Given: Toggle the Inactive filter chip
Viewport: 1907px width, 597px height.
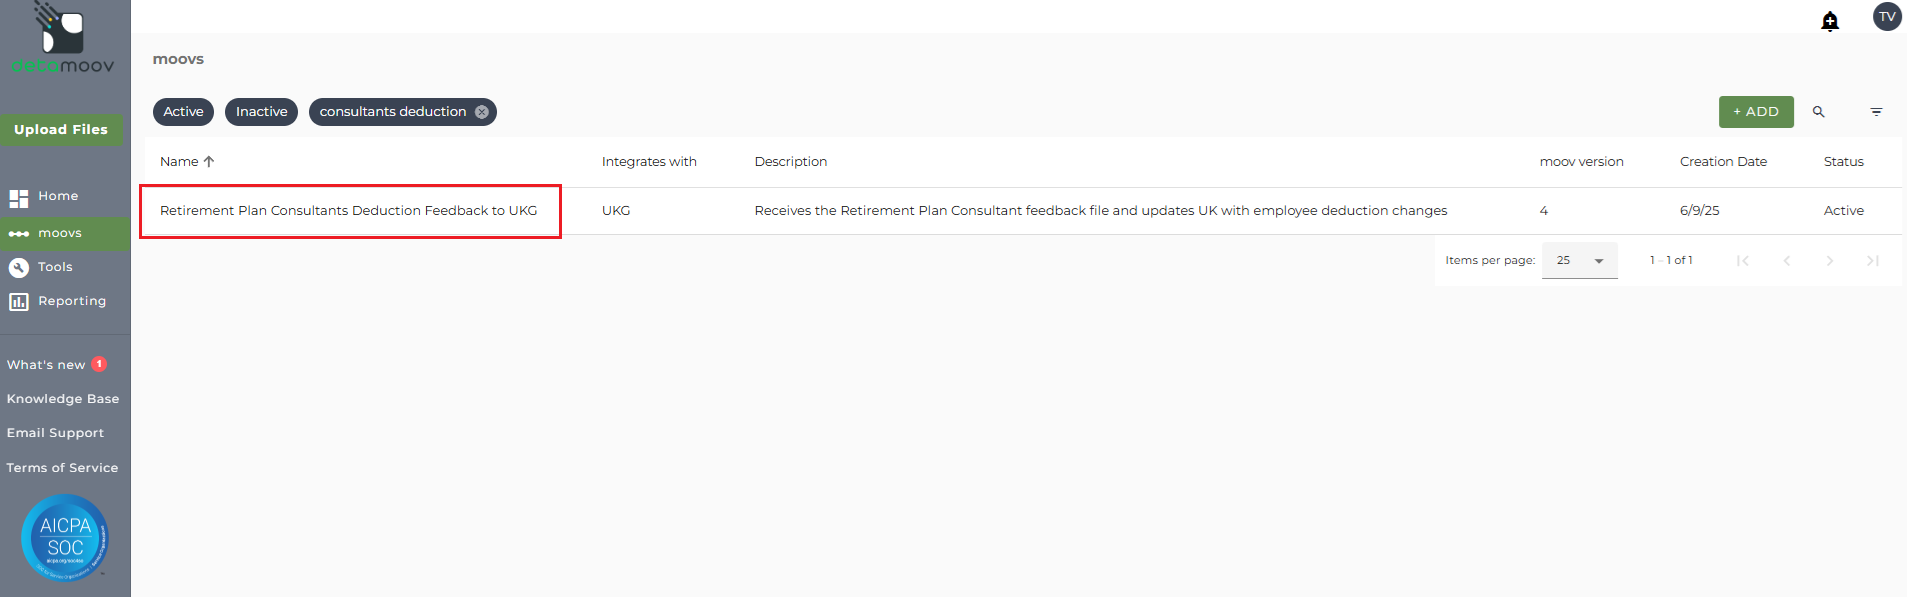Looking at the screenshot, I should click(x=261, y=112).
